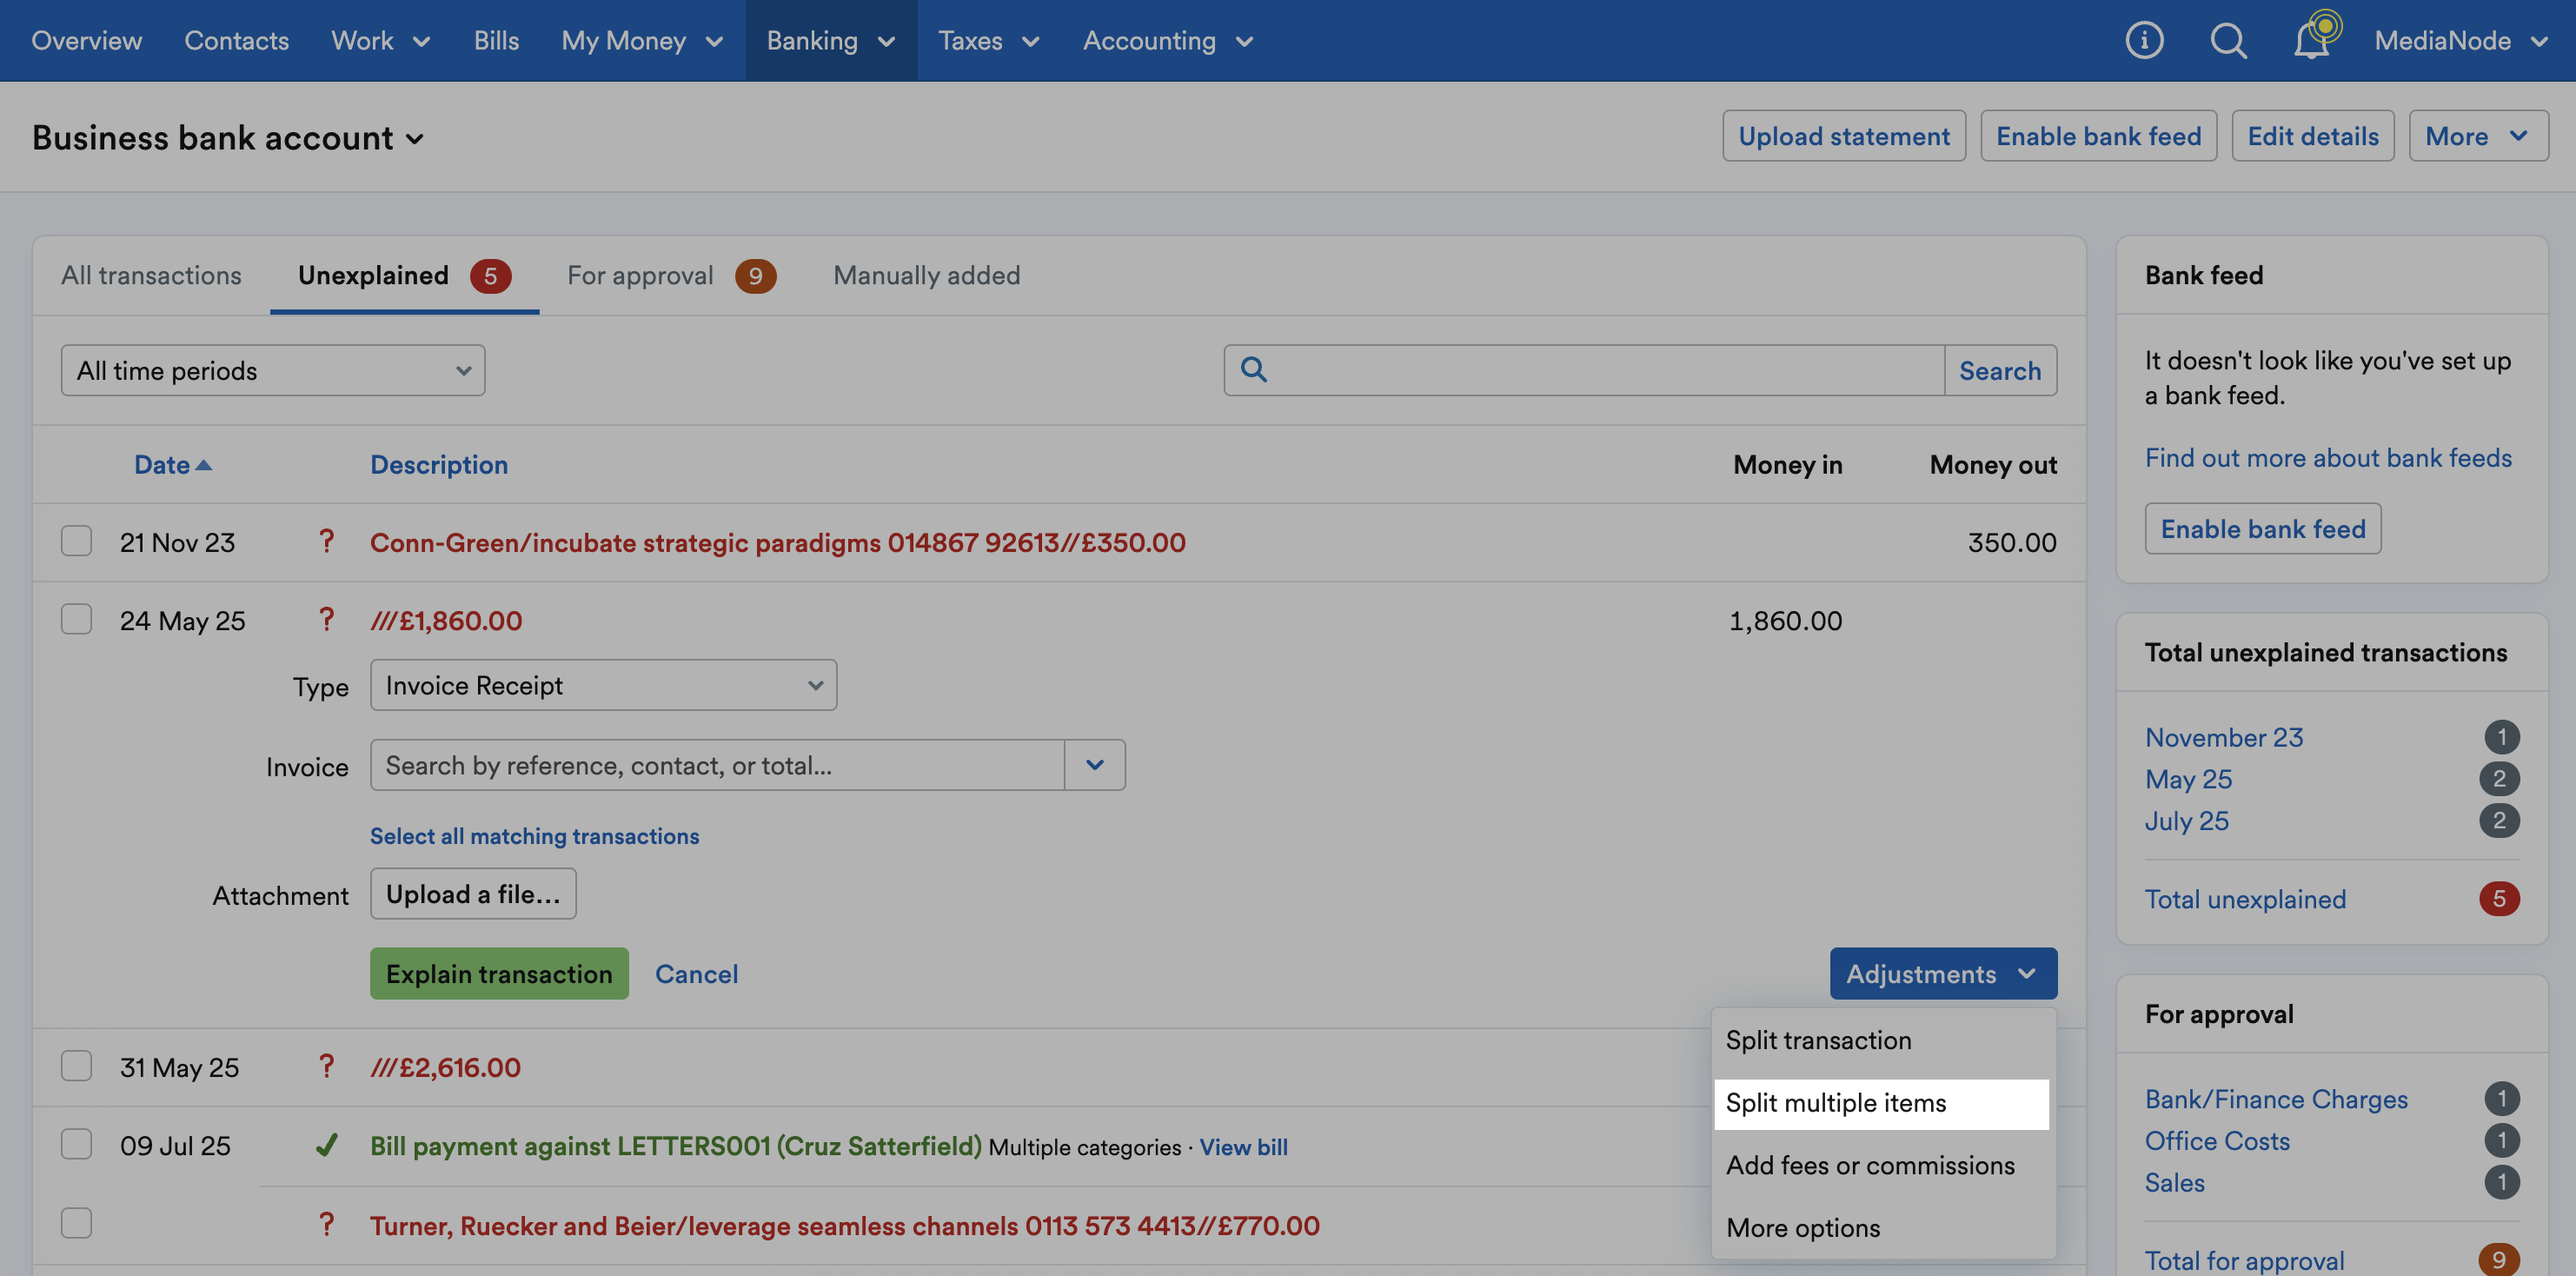
Task: Click Upload a file button
Action: 473,894
